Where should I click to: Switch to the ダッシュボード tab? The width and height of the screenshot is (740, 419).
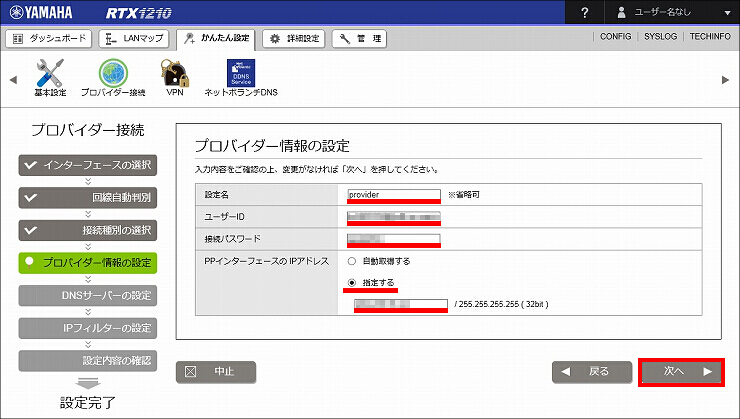[50, 39]
